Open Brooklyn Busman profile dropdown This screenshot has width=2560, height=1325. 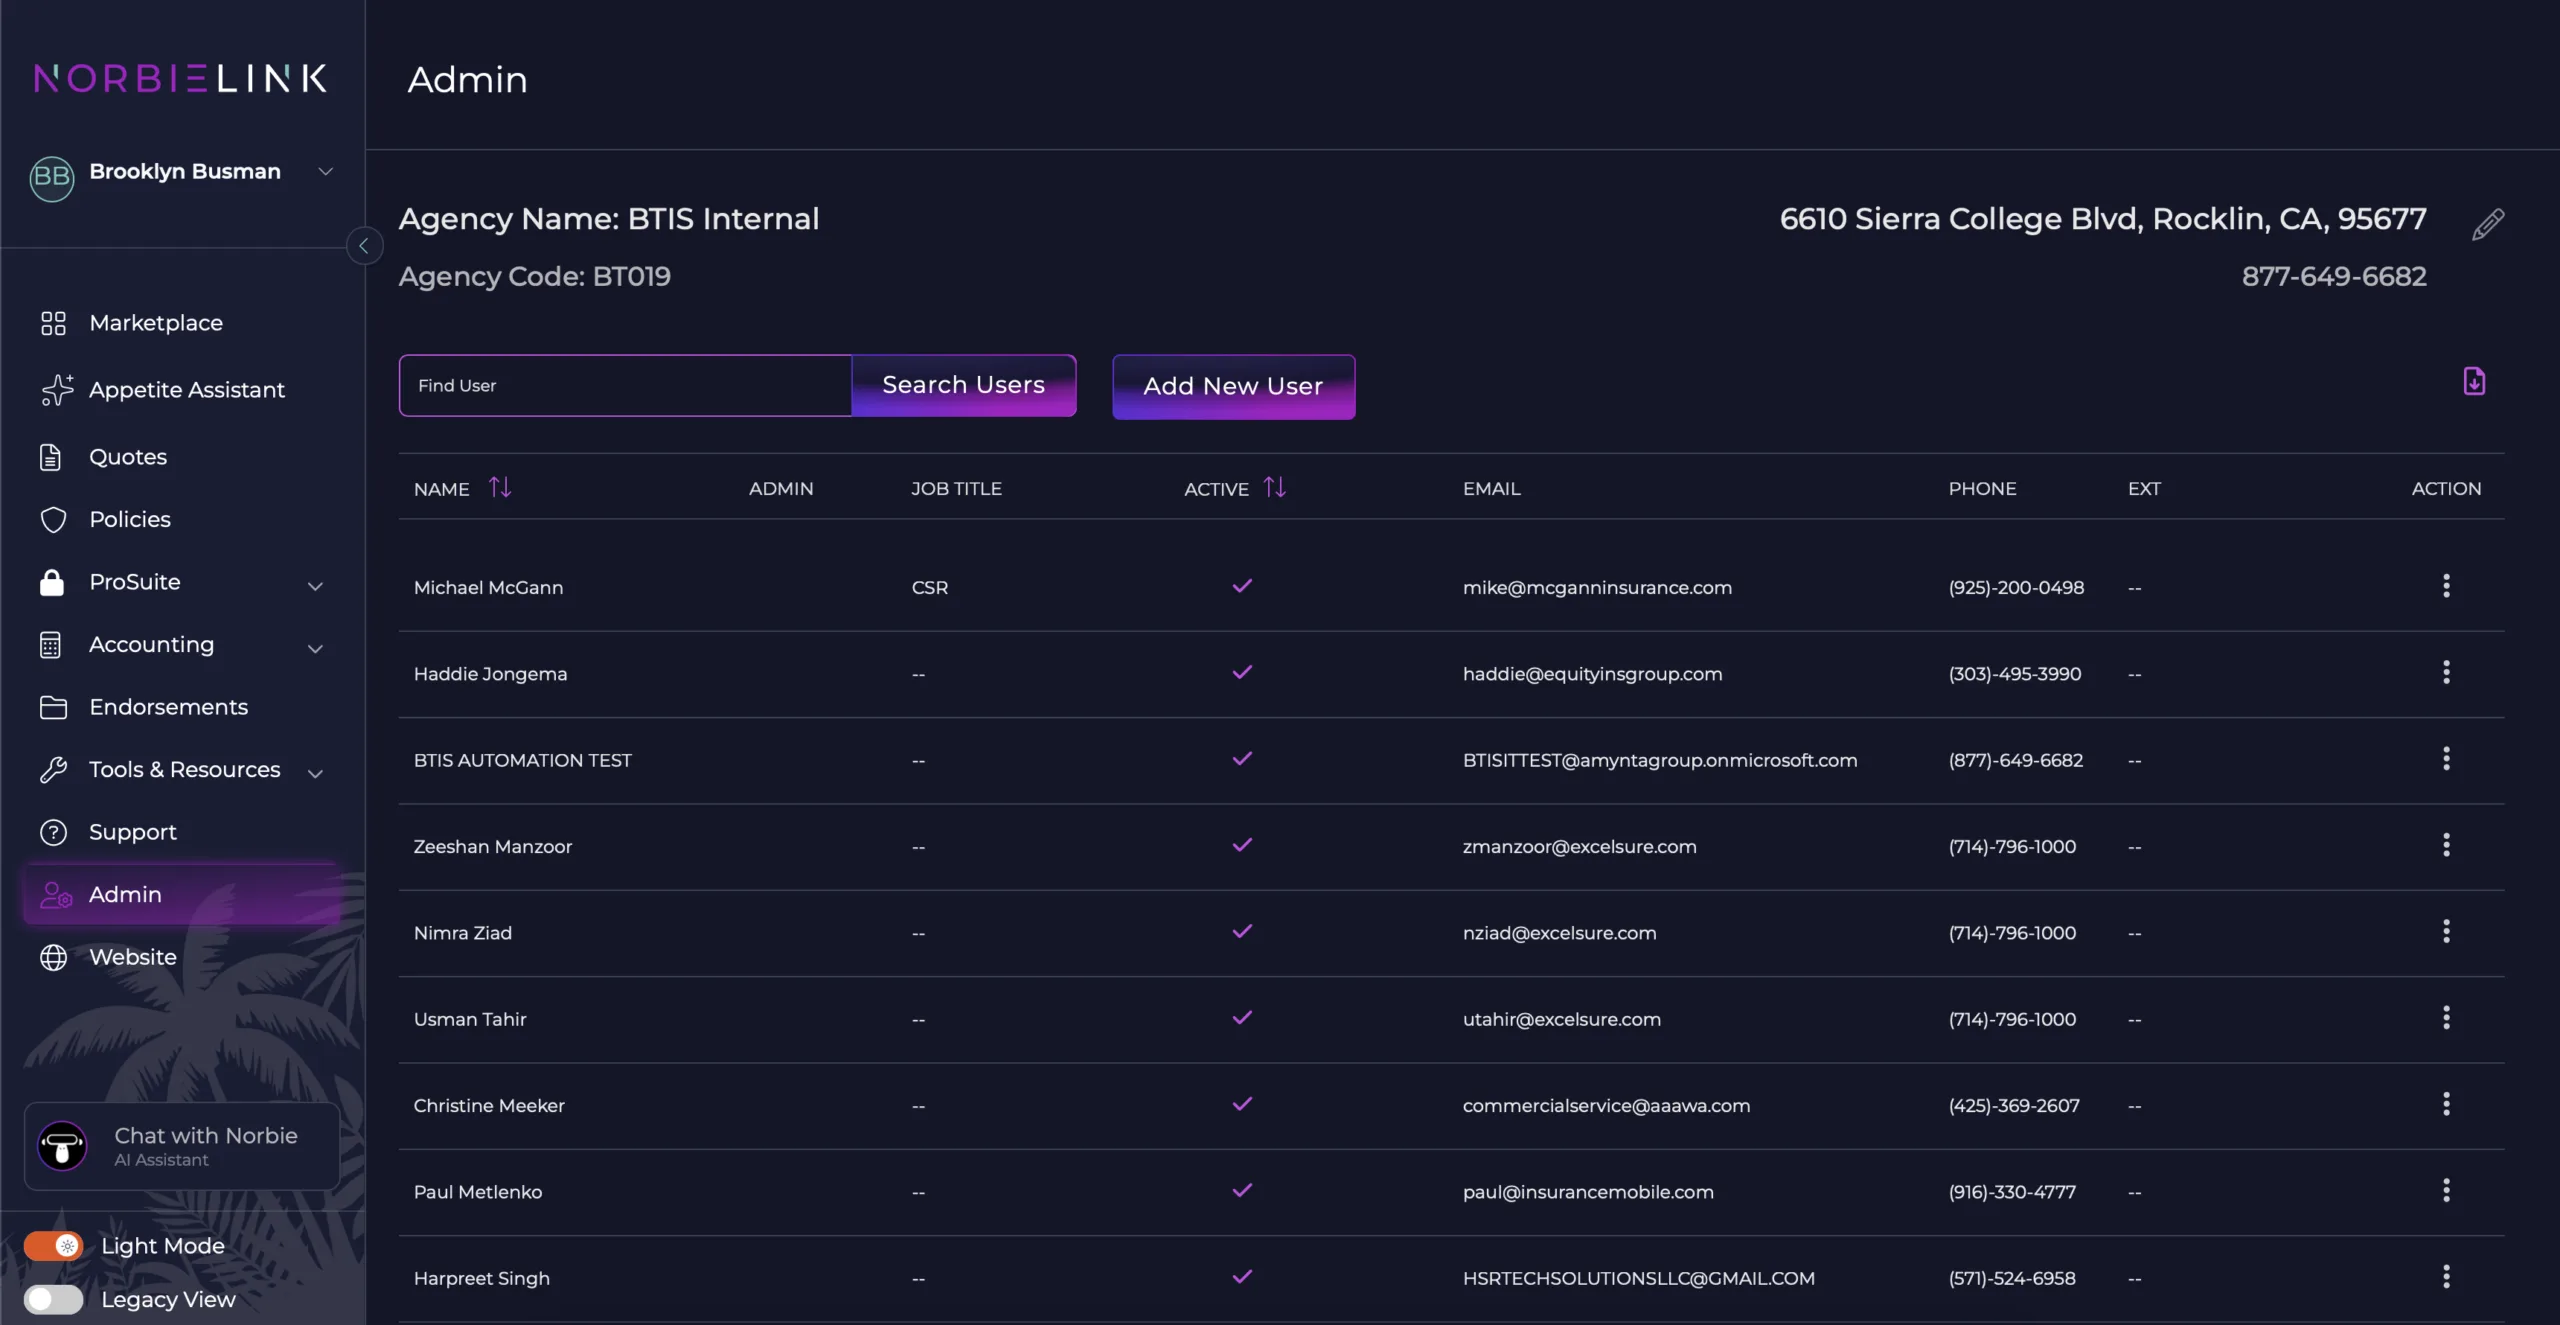(x=325, y=171)
